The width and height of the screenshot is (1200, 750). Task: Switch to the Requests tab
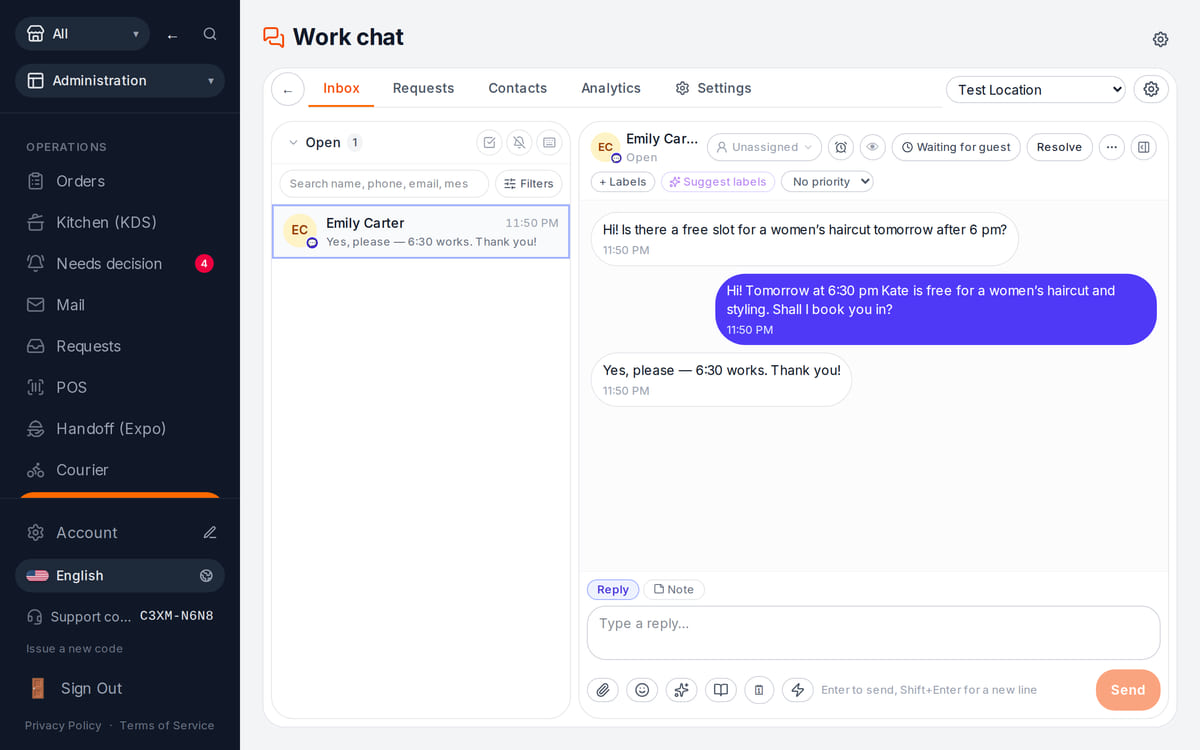tap(423, 88)
